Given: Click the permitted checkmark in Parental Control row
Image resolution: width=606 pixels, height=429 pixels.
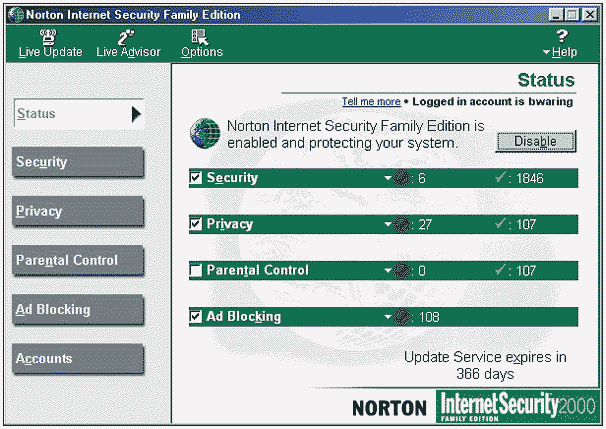Looking at the screenshot, I should click(x=500, y=270).
